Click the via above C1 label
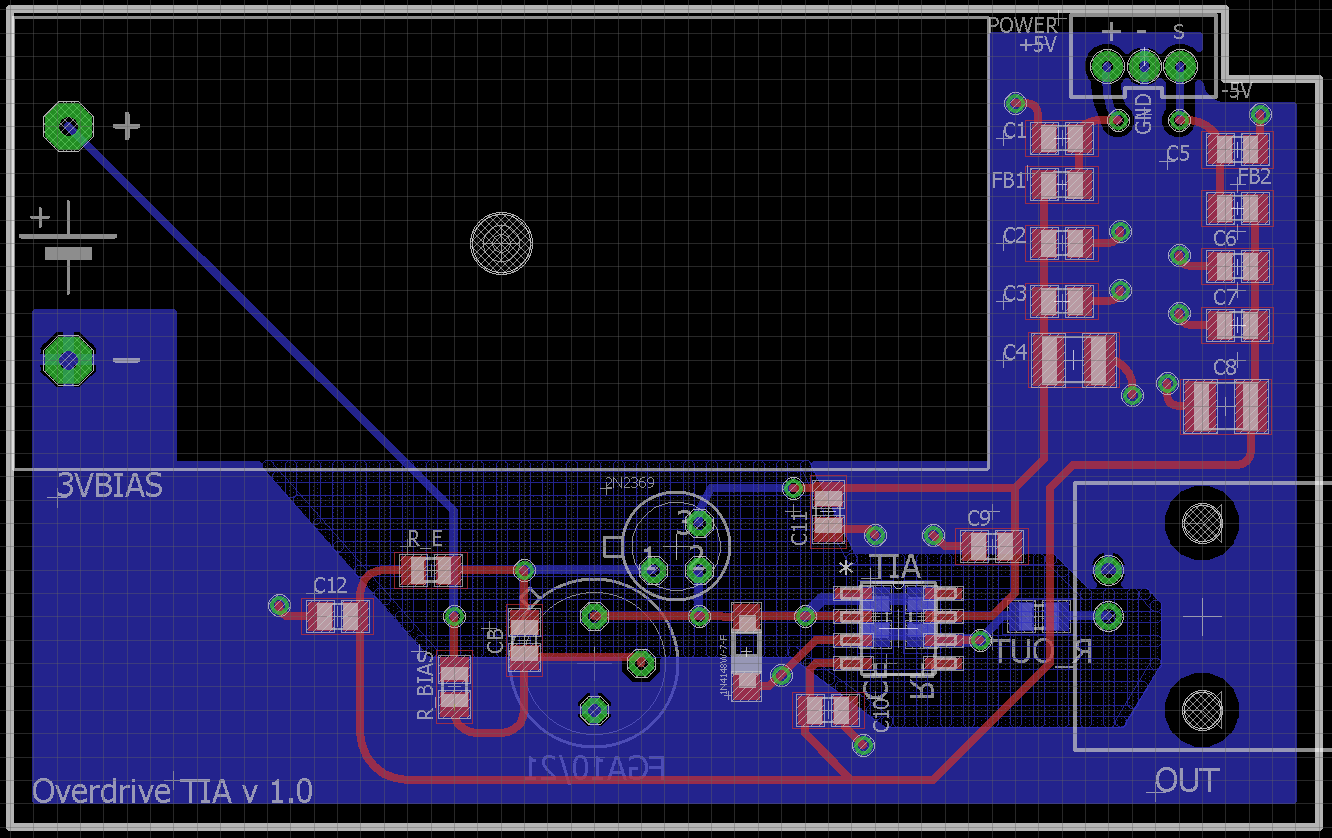The image size is (1332, 838). pyautogui.click(x=1016, y=103)
